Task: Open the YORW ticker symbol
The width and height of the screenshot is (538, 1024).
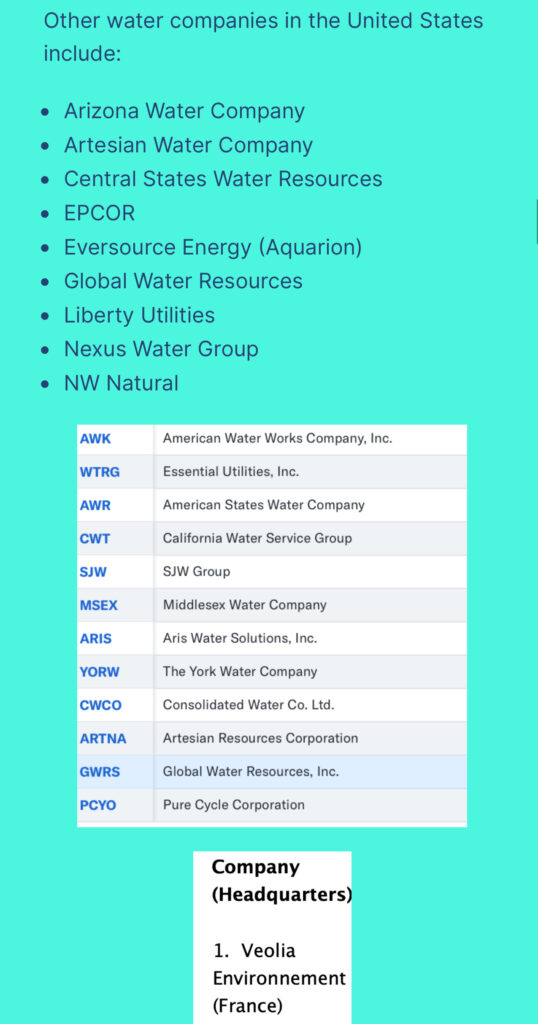Action: coord(100,671)
